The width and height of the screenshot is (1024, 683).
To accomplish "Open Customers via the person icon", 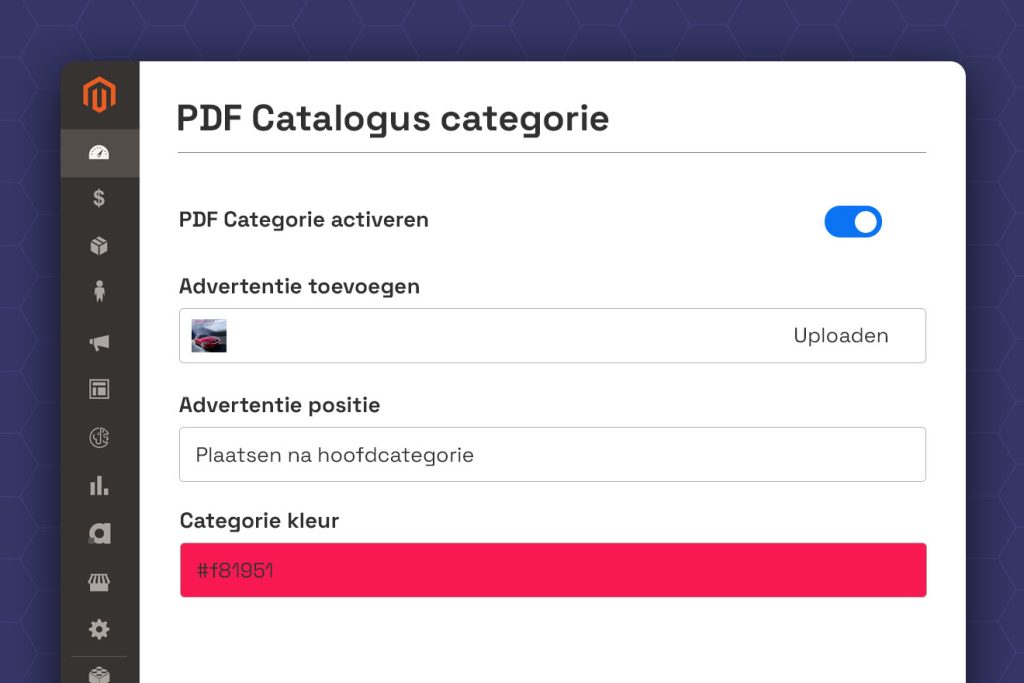I will click(x=99, y=292).
